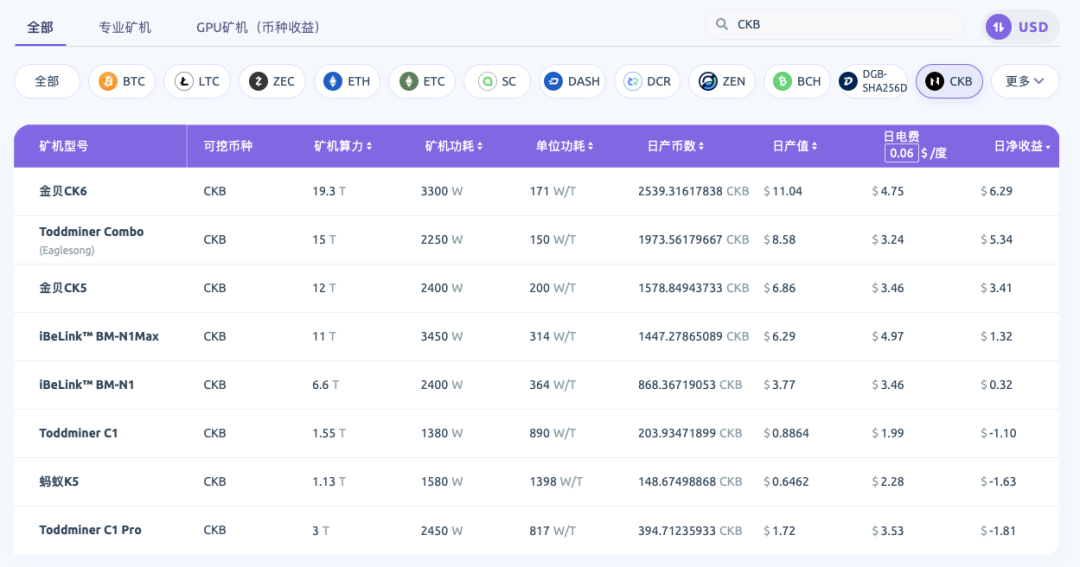The height and width of the screenshot is (567, 1080).
Task: Click the ETH coin icon
Action: (x=333, y=81)
